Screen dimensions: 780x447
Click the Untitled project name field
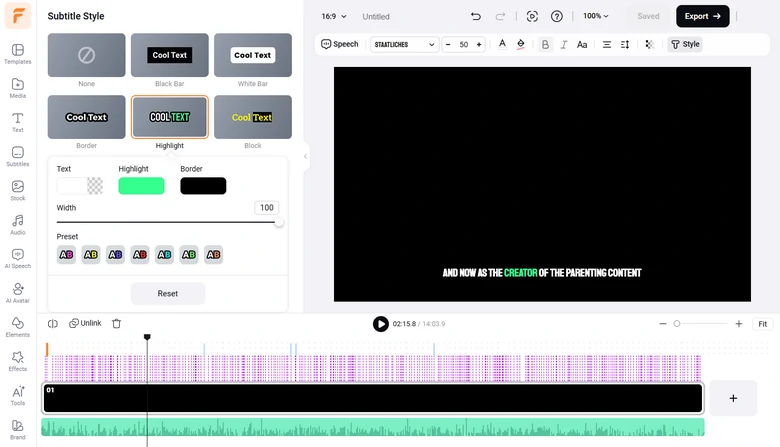tap(376, 16)
